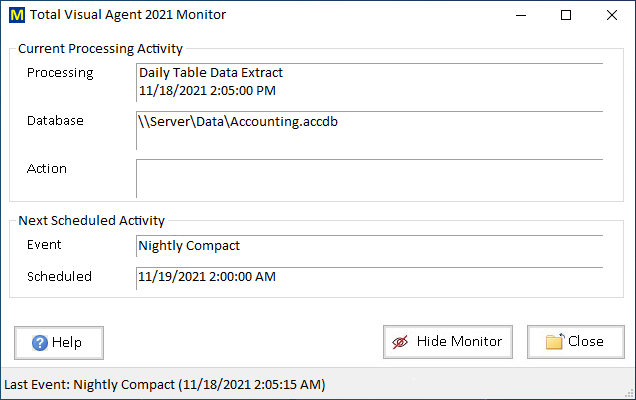Click the Last Event status bar text
Image resolution: width=636 pixels, height=400 pixels.
[x=165, y=385]
